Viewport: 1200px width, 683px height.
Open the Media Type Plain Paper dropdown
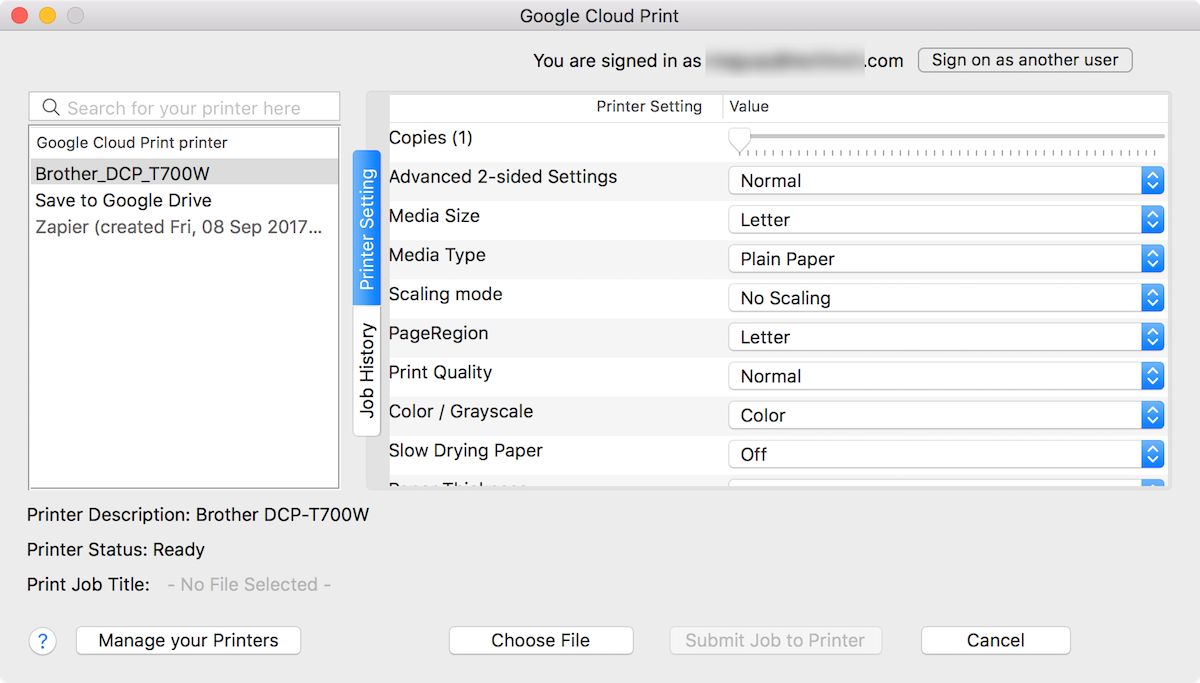click(x=945, y=259)
